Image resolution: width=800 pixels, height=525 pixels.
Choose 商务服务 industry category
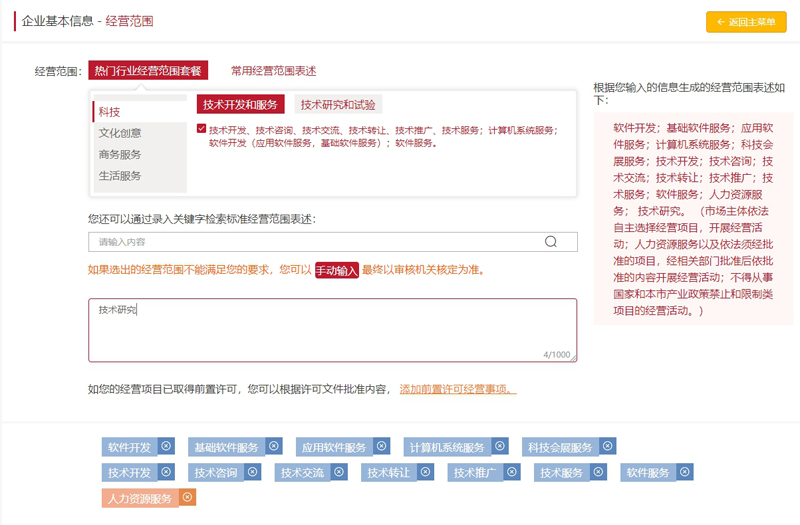tap(120, 154)
